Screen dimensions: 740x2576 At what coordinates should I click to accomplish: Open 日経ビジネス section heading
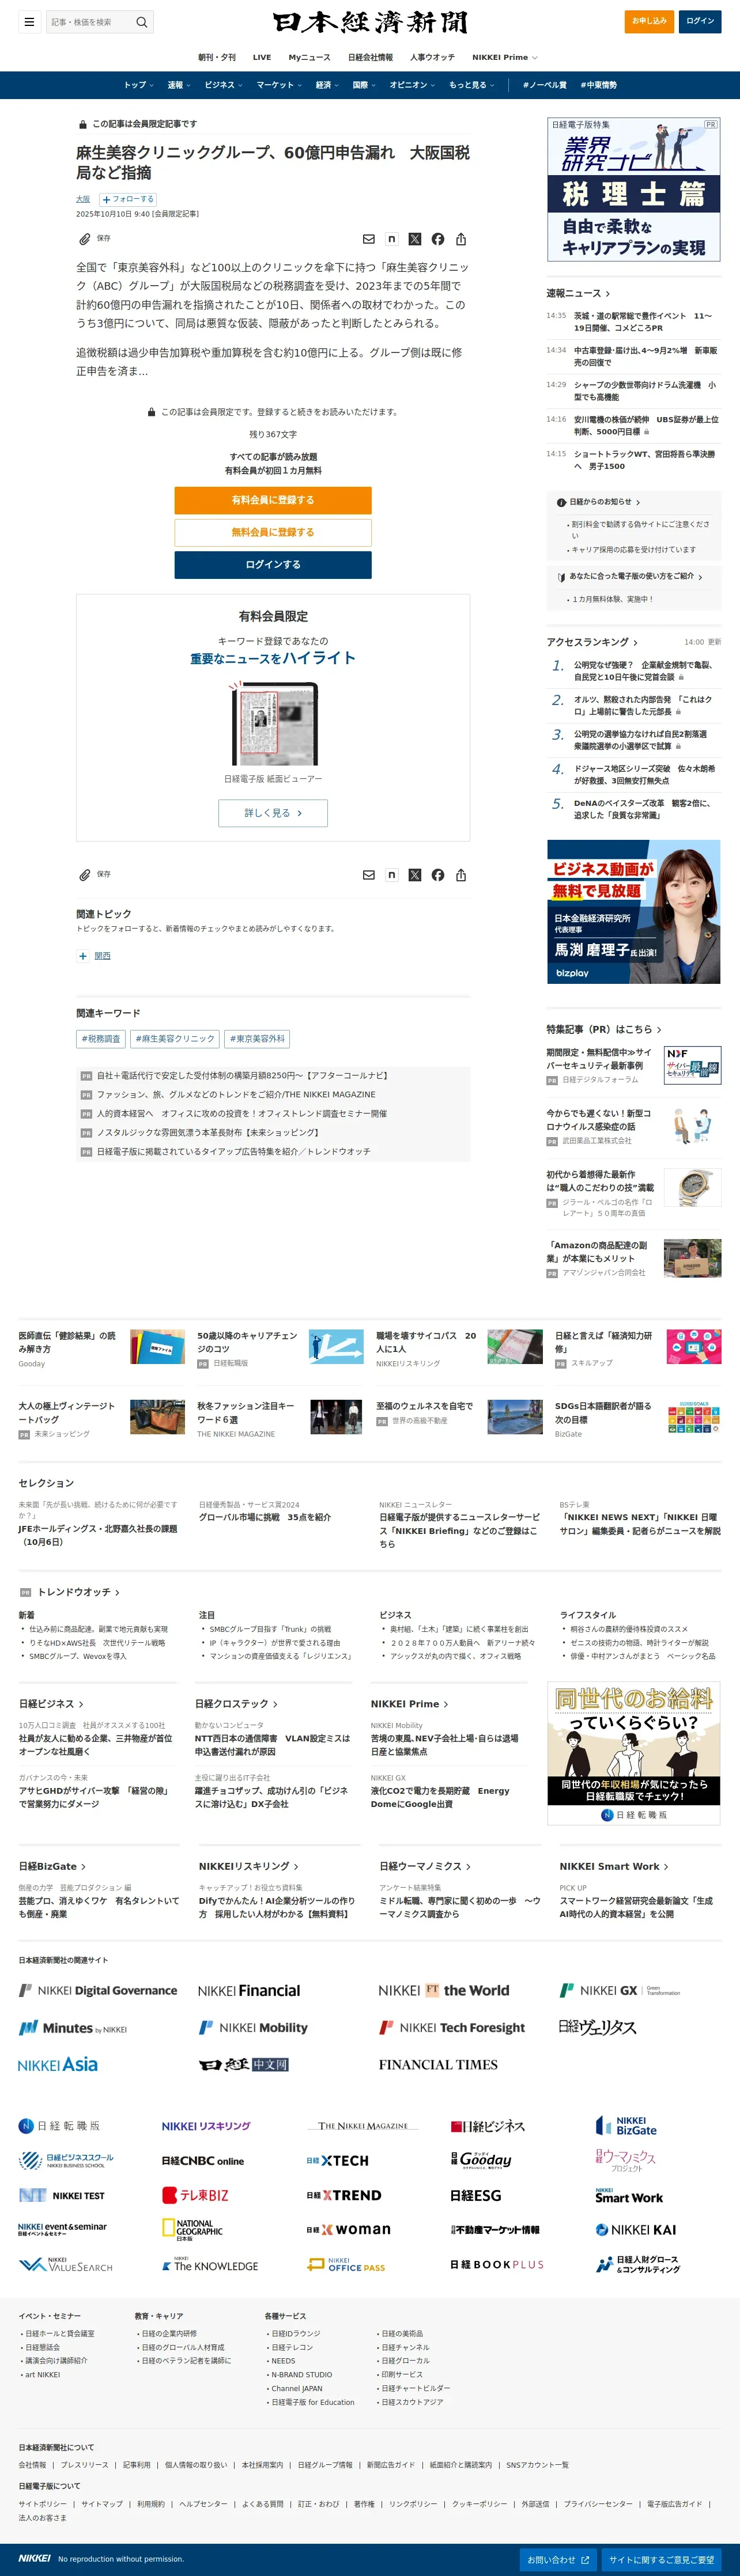point(52,1704)
